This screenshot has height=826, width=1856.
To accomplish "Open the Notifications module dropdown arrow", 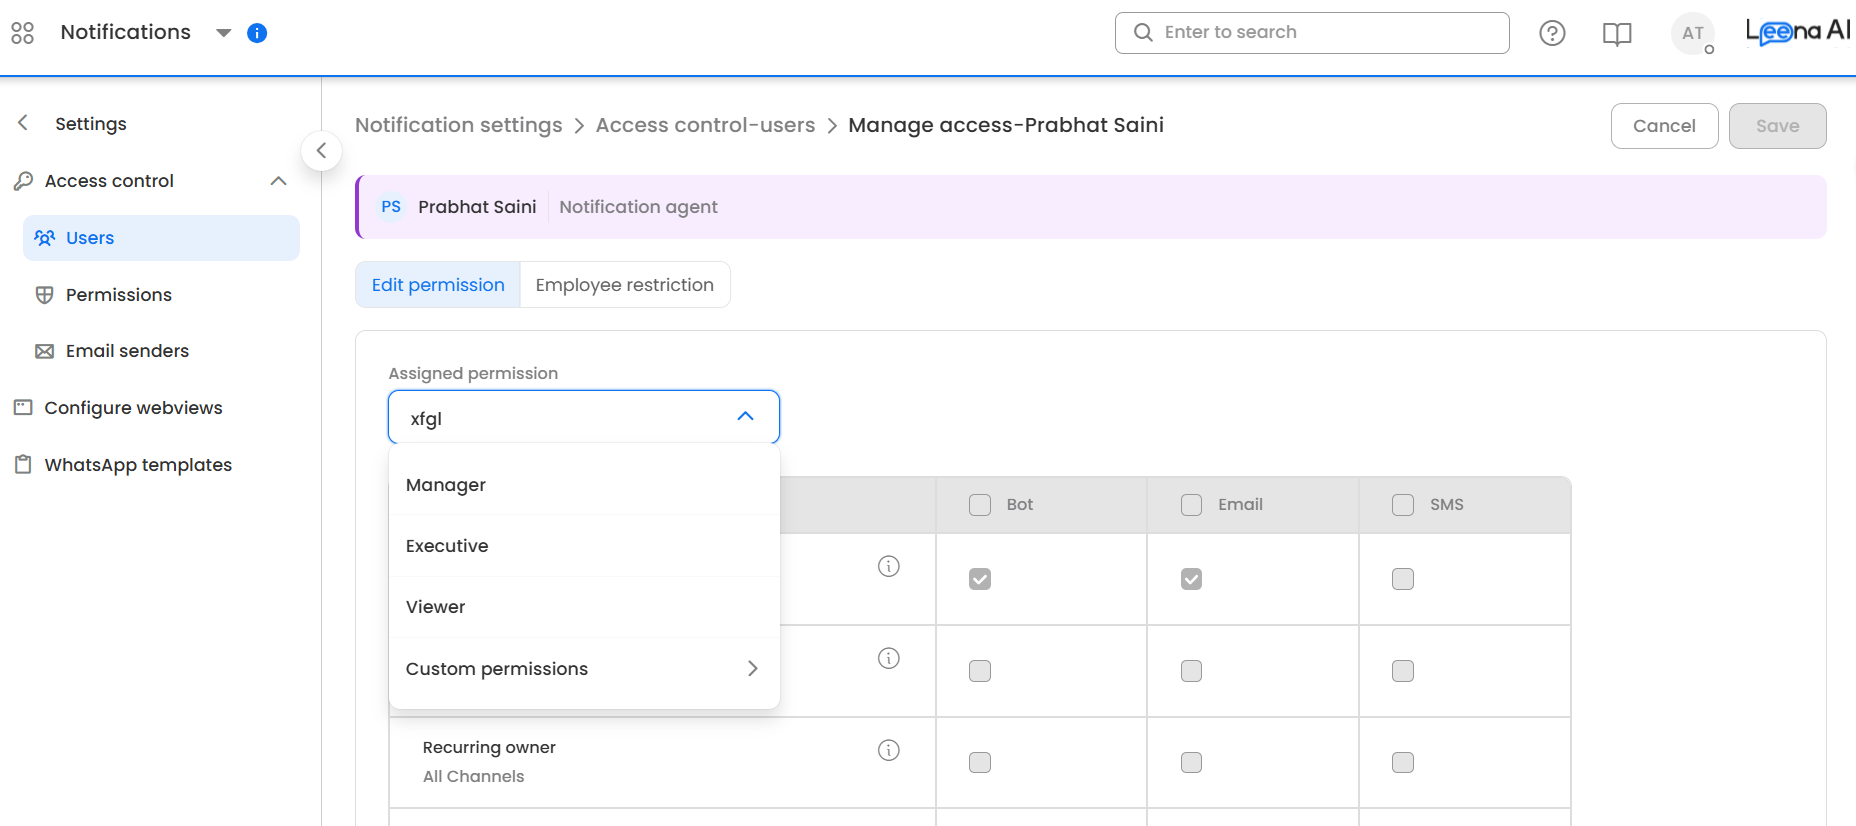I will [x=224, y=33].
